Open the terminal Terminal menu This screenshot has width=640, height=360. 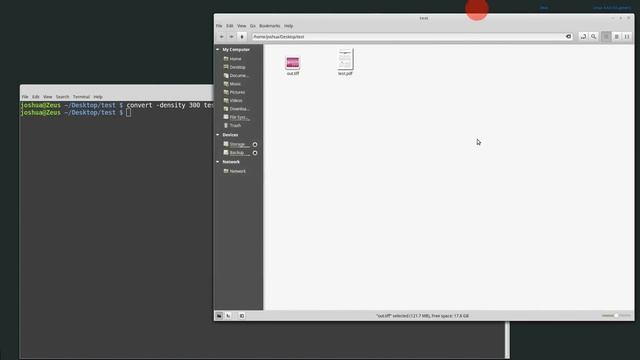(x=81, y=97)
